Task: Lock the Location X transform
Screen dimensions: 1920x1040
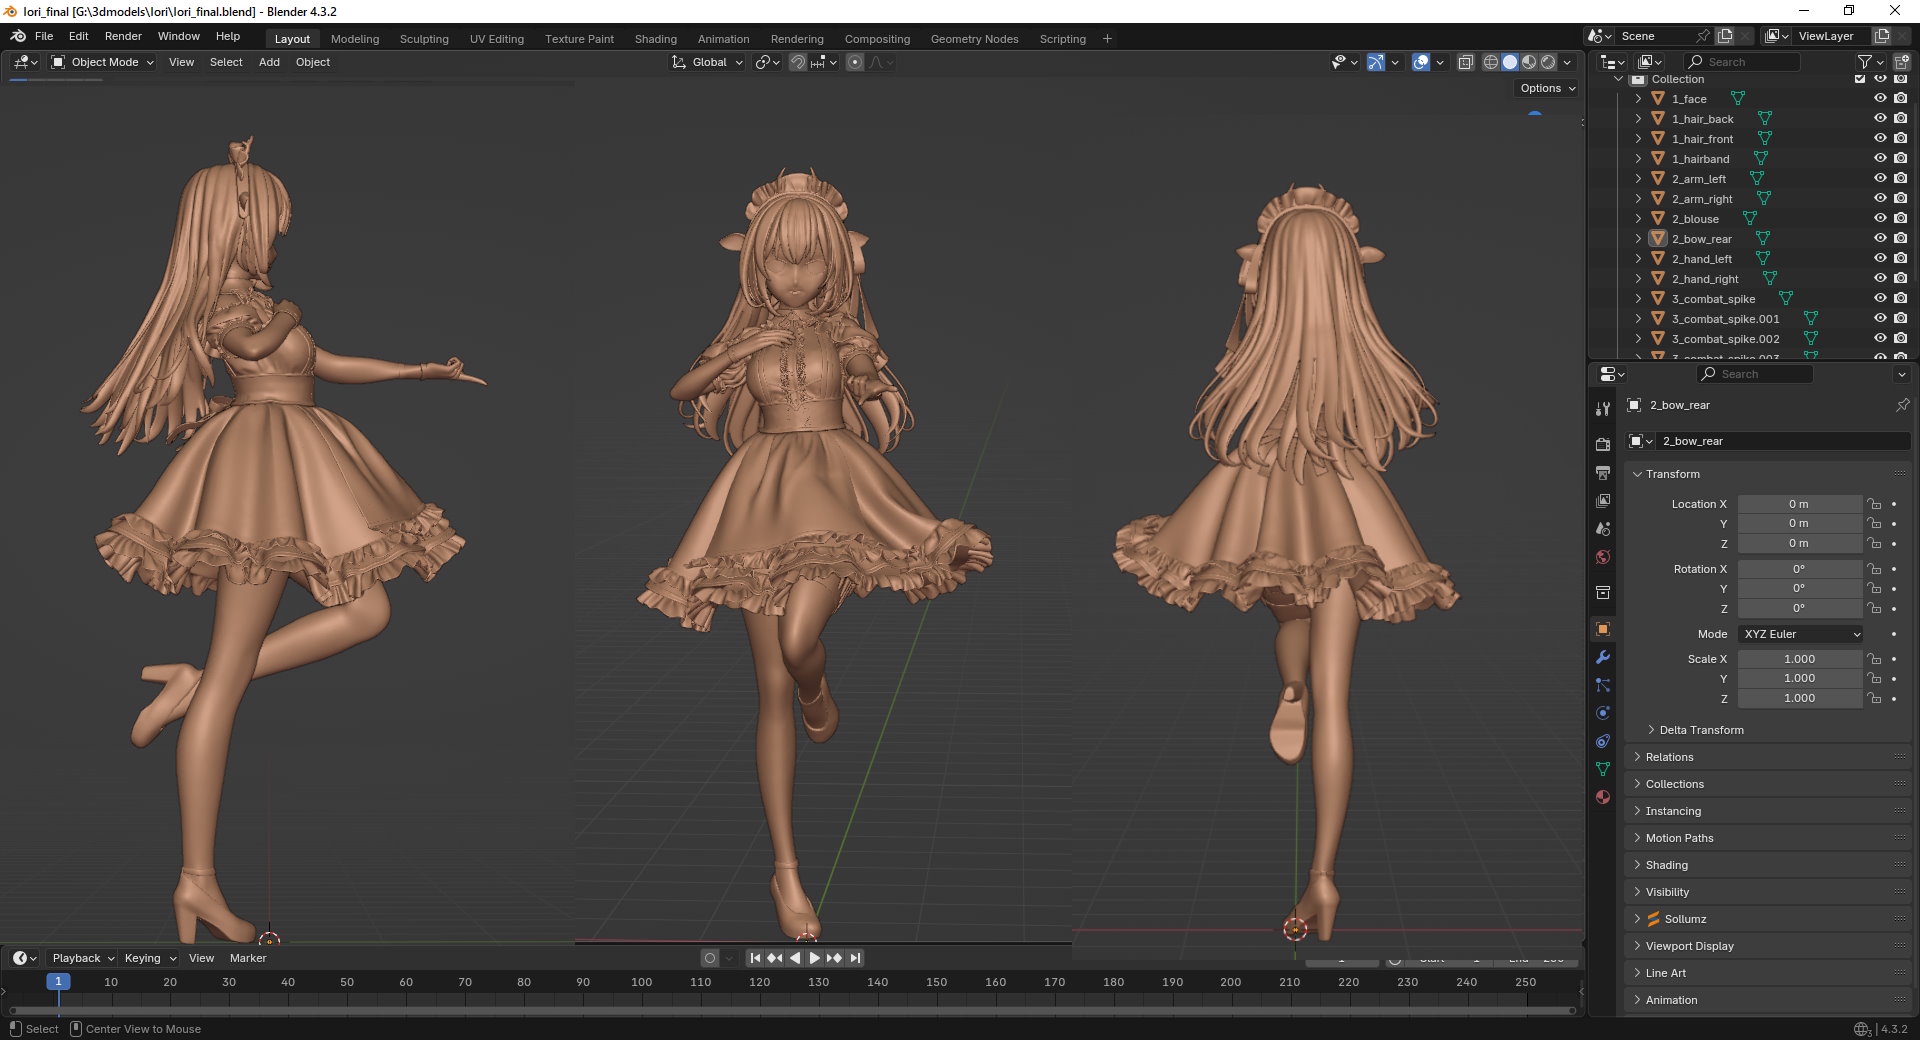Action: (x=1874, y=504)
